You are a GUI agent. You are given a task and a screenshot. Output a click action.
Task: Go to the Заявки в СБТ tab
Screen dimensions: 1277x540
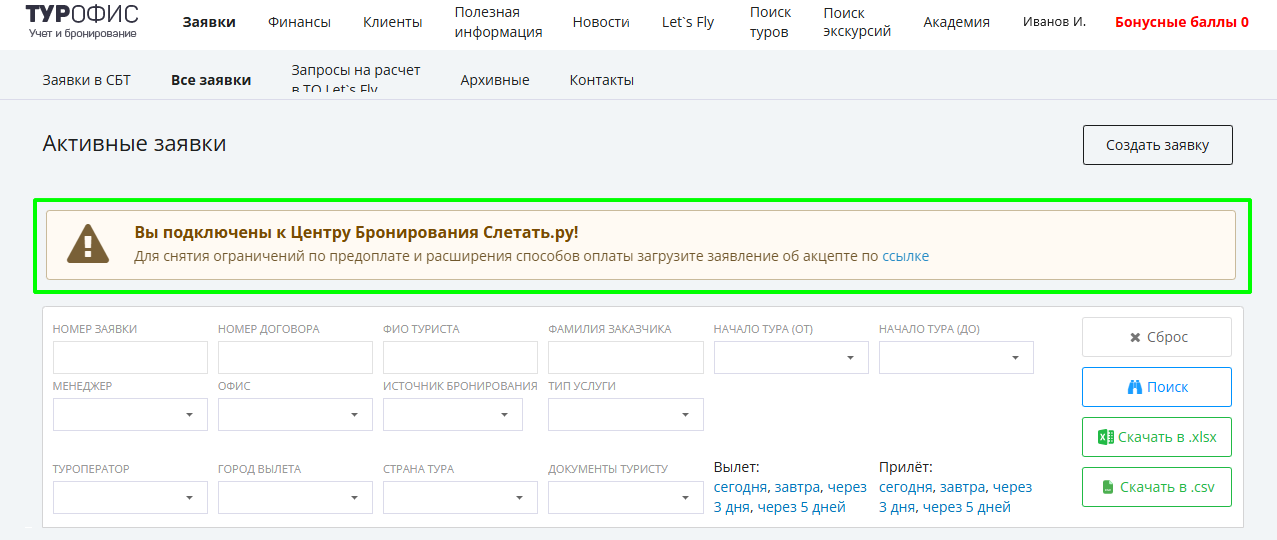86,80
